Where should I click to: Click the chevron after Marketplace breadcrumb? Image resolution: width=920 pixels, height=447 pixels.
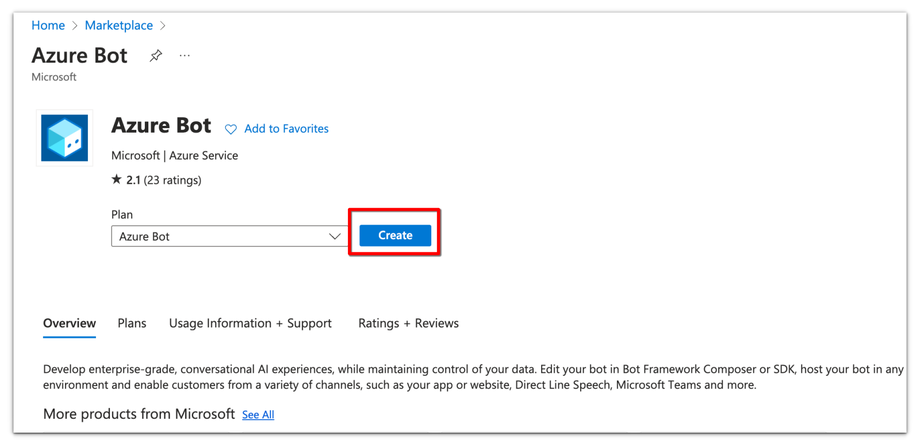pyautogui.click(x=163, y=26)
